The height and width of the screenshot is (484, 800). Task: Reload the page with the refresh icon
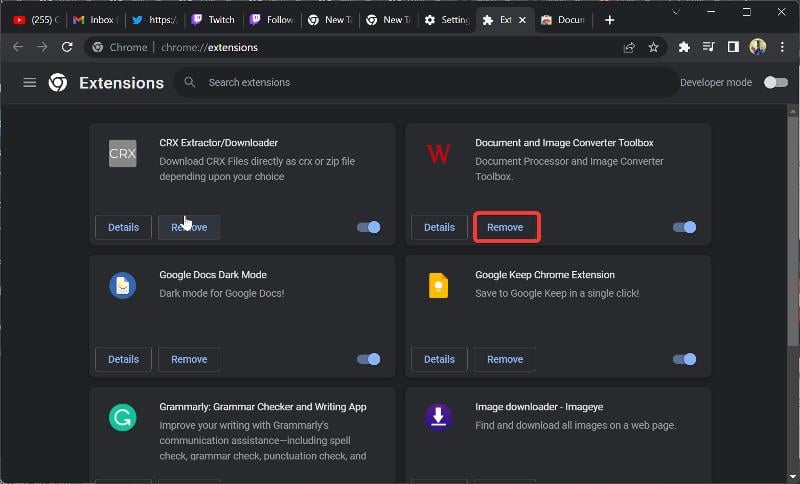[67, 47]
